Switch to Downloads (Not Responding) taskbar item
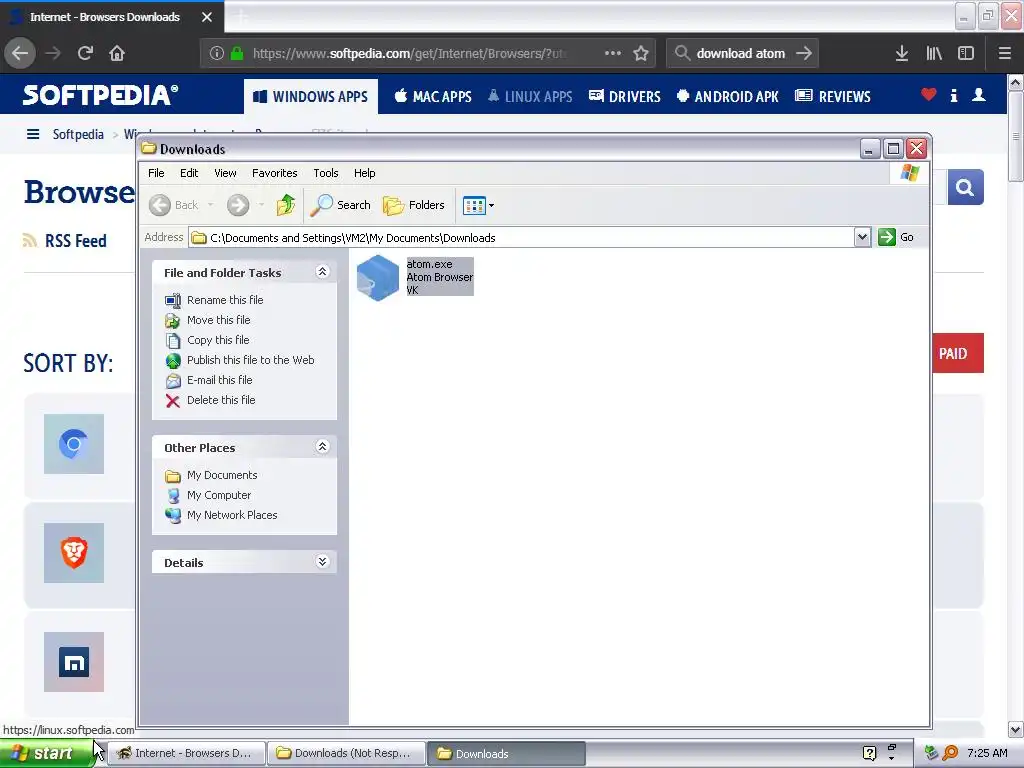 pyautogui.click(x=346, y=754)
